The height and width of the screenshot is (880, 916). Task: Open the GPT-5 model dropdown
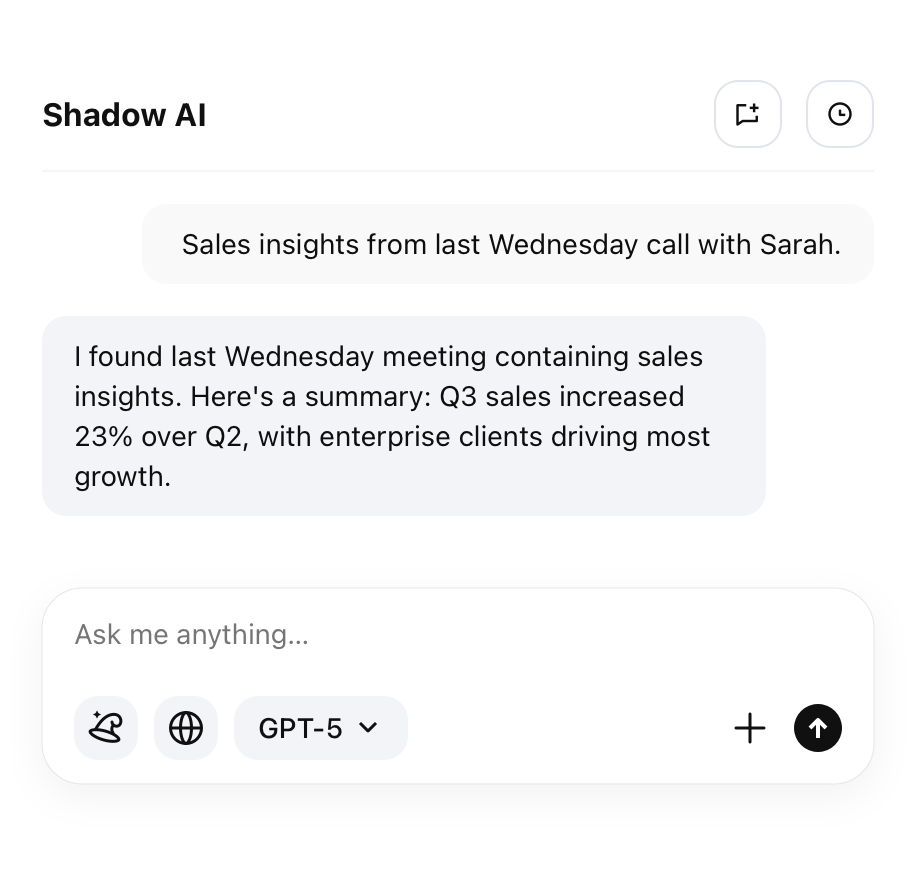pyautogui.click(x=320, y=728)
